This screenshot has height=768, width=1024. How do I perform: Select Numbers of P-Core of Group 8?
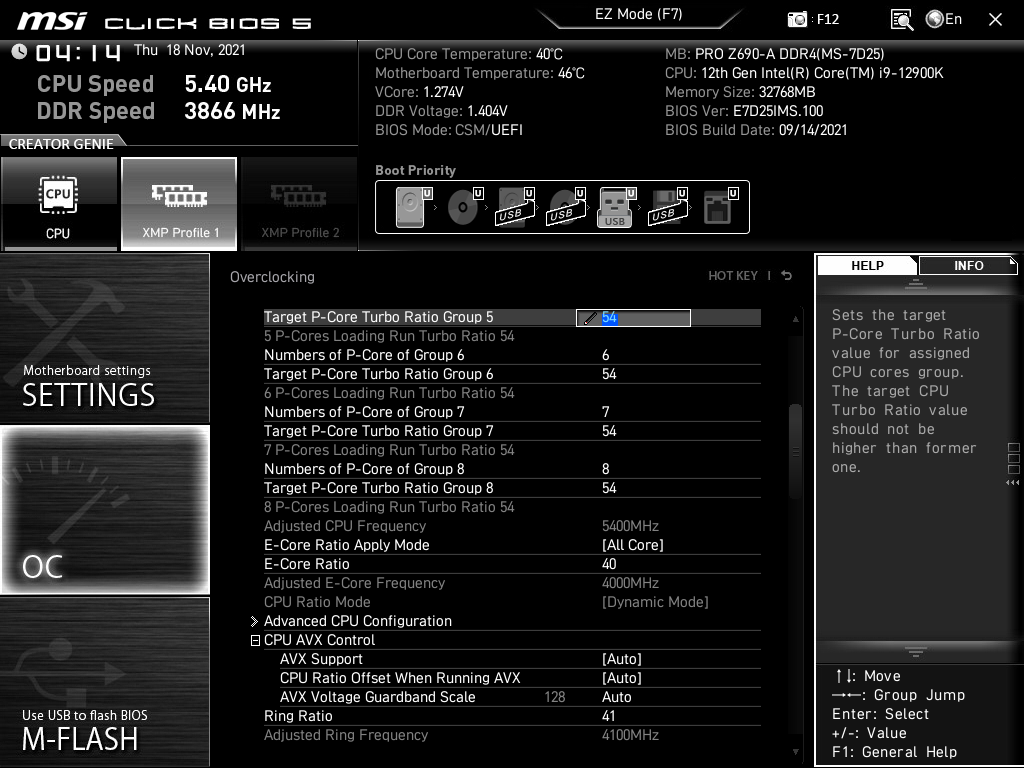click(x=512, y=469)
